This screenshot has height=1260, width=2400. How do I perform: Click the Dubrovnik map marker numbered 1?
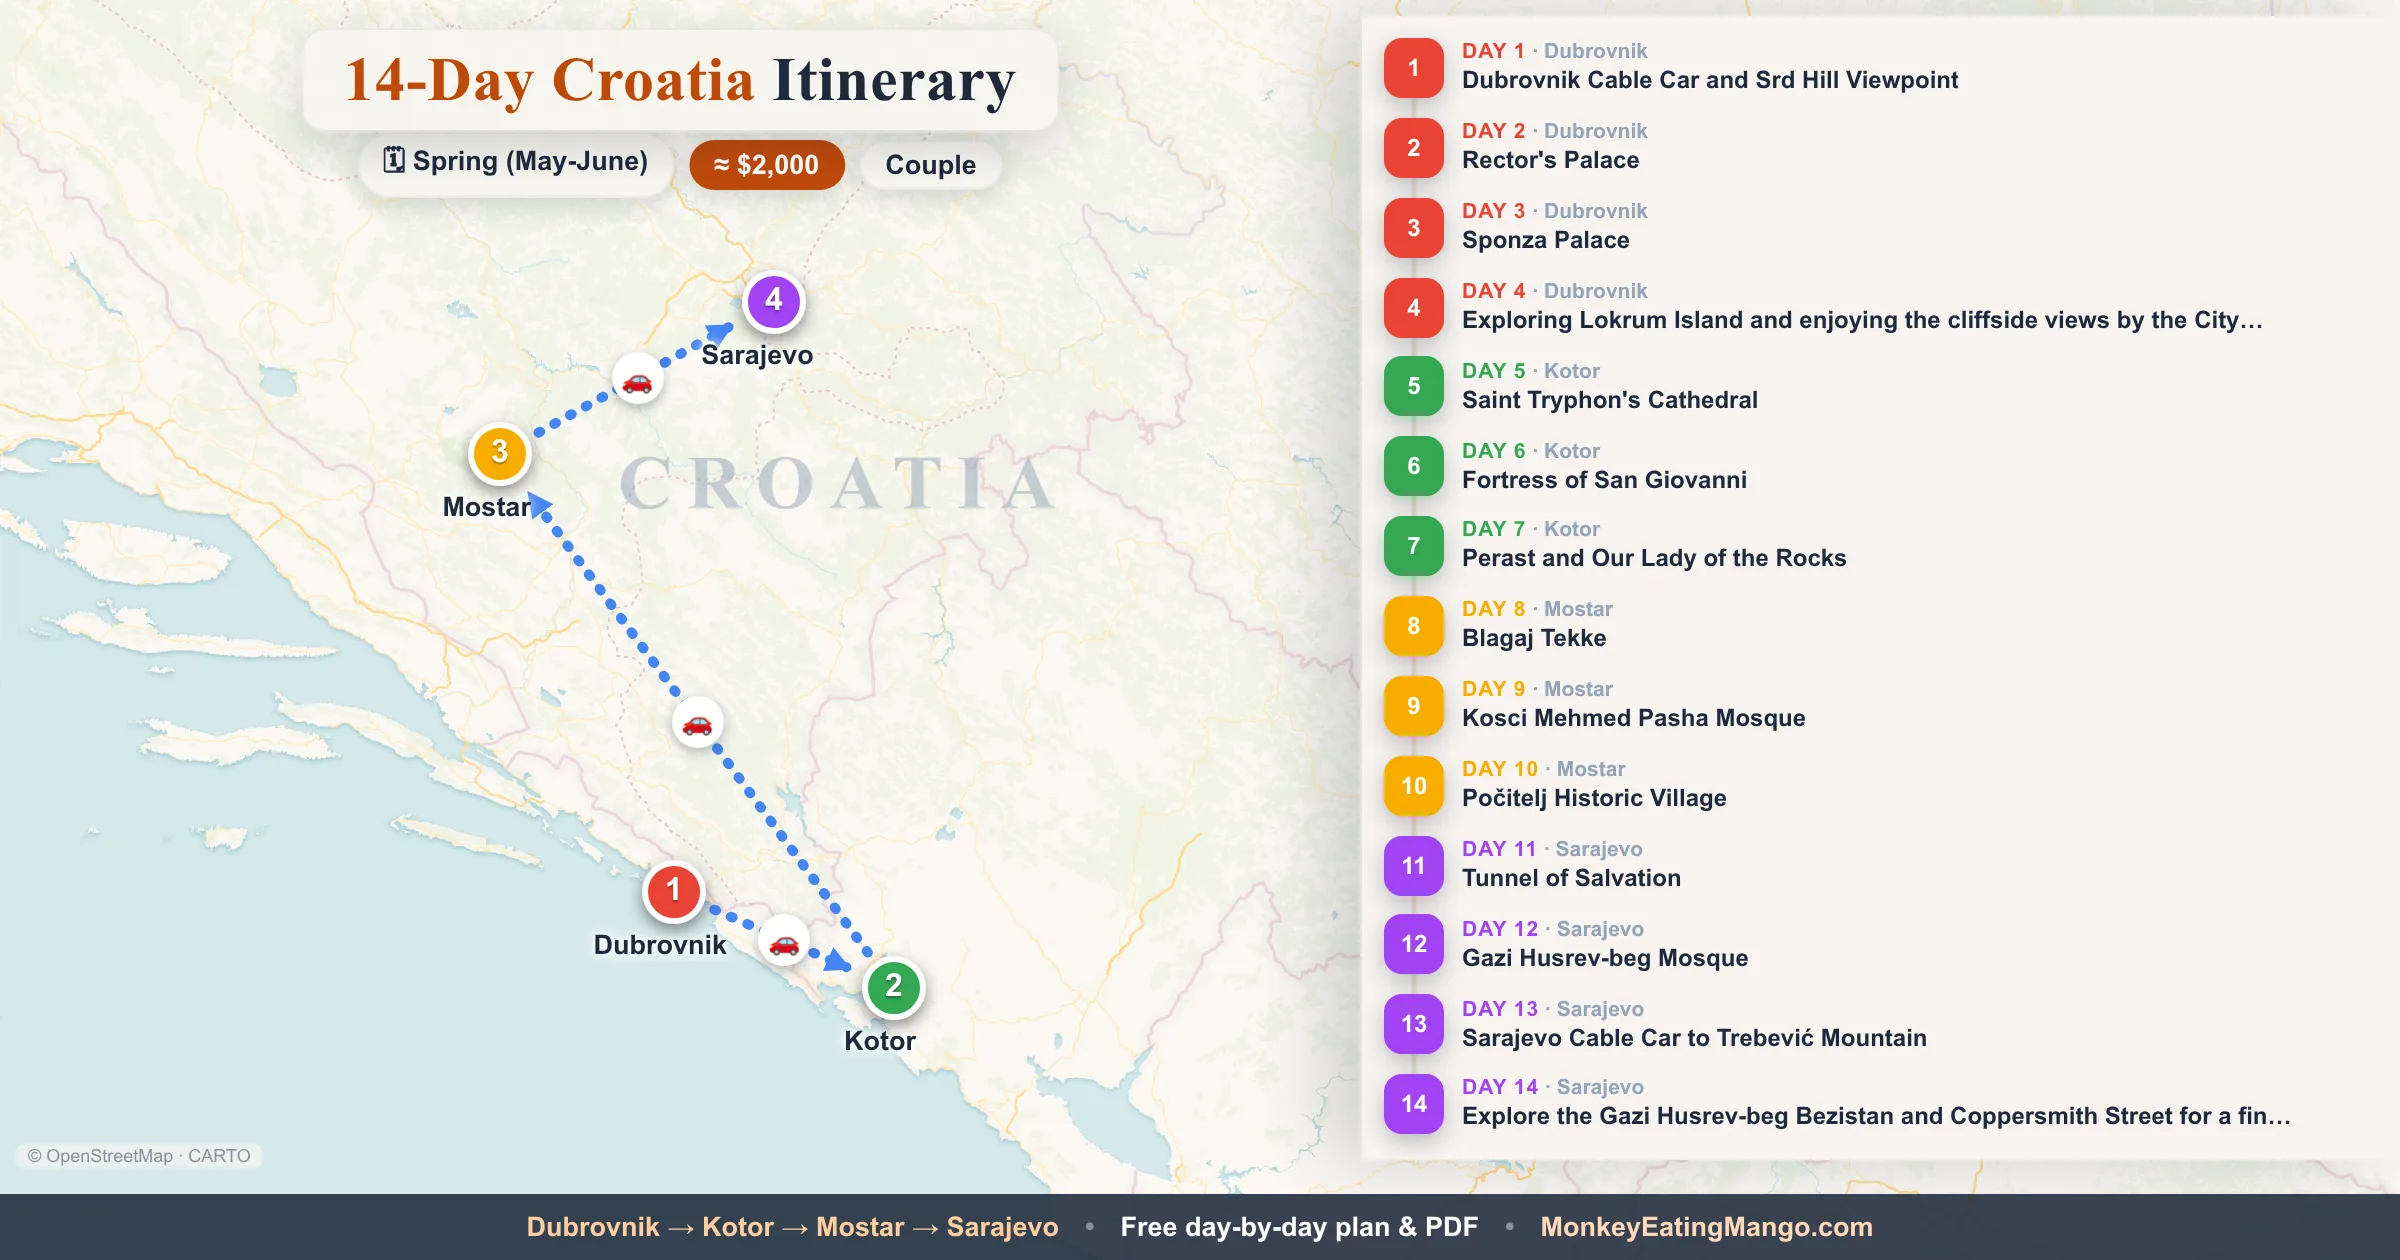point(674,892)
